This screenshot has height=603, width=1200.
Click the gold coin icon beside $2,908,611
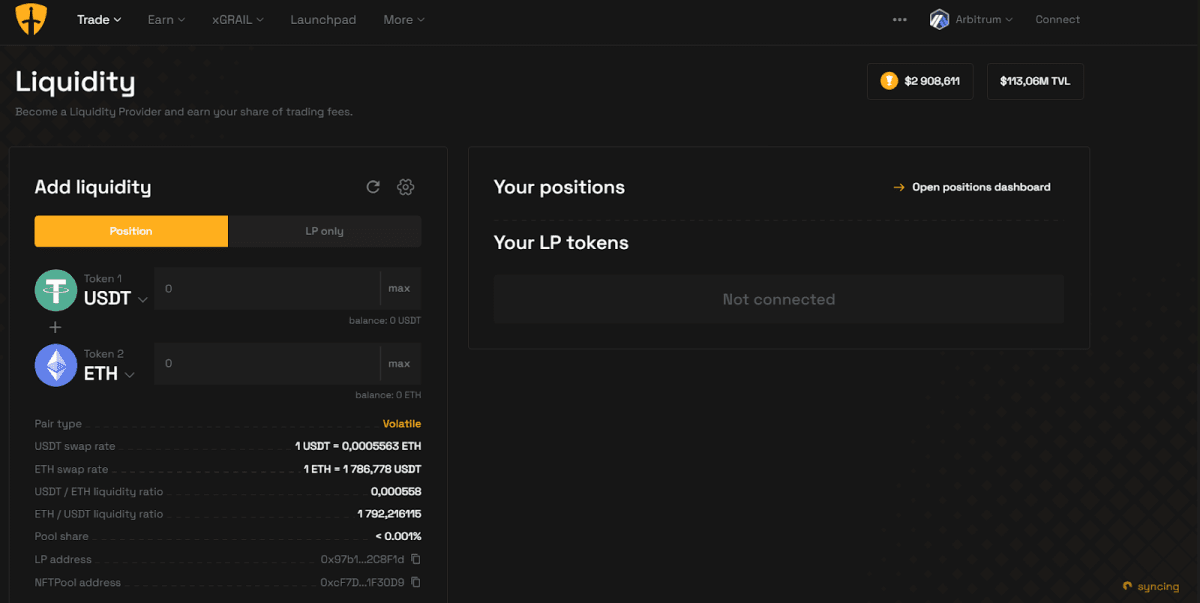888,81
